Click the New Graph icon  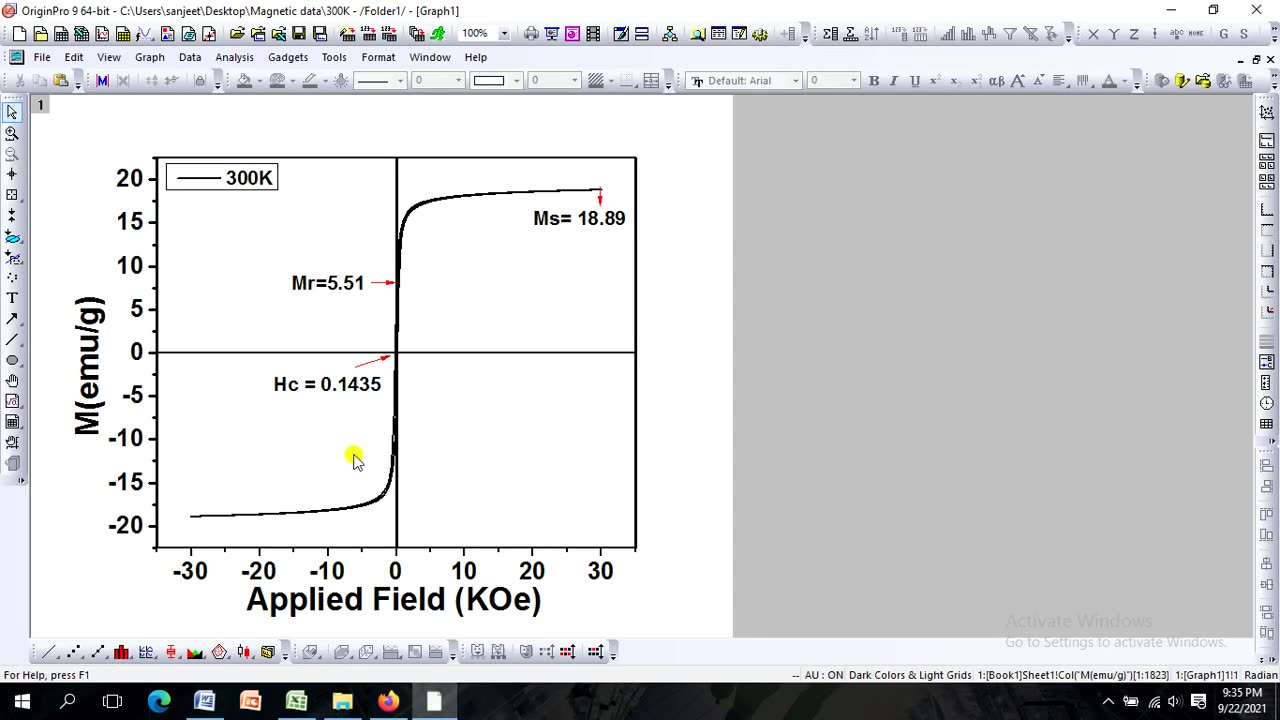pos(102,34)
